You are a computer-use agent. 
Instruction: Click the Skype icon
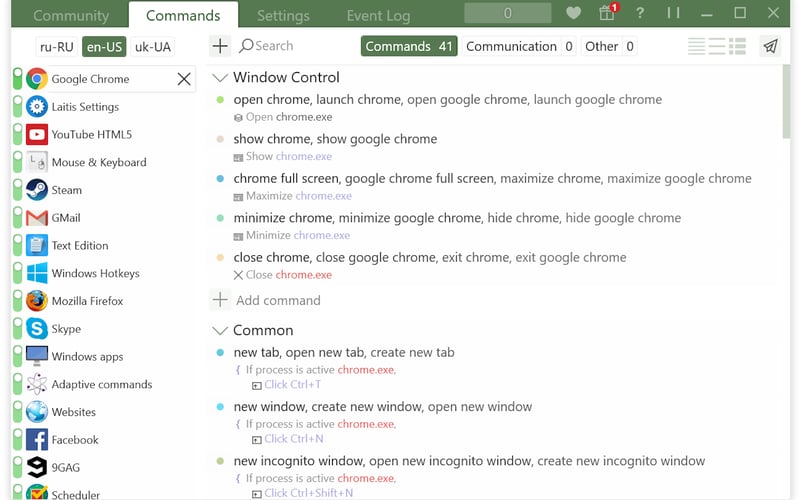(x=37, y=329)
